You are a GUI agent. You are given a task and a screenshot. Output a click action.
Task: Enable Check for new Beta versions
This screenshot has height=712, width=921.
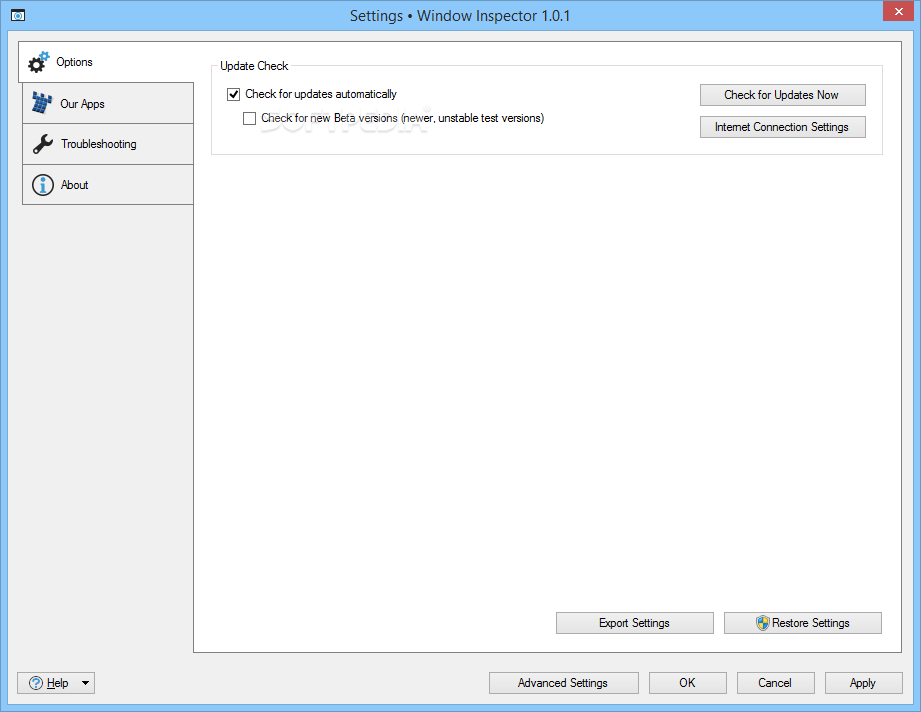250,119
